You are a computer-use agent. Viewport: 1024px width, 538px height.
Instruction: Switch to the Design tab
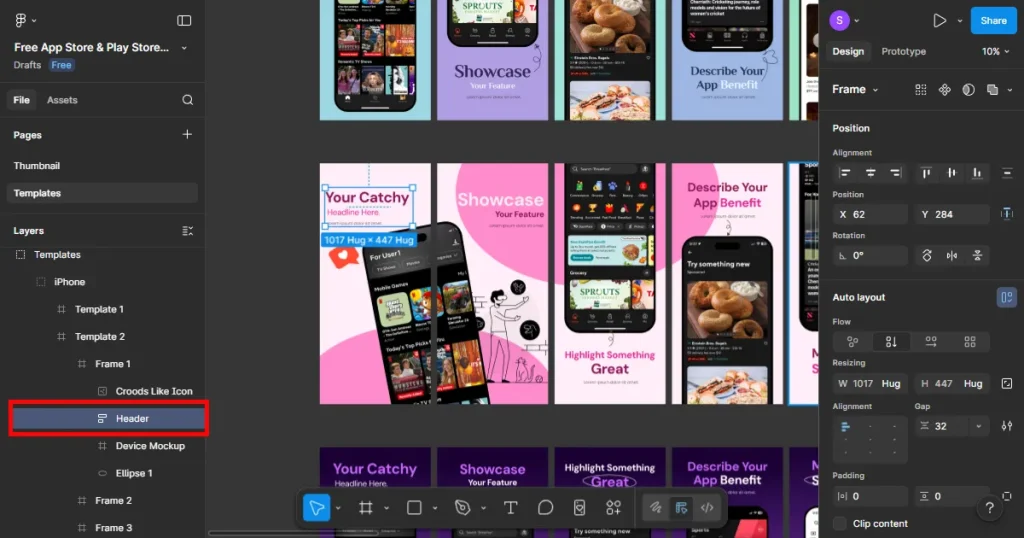[848, 51]
